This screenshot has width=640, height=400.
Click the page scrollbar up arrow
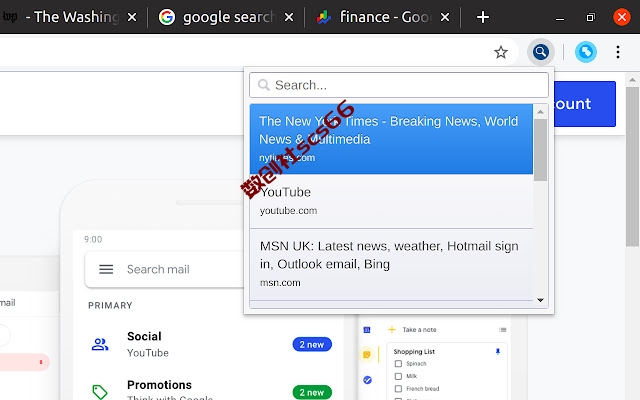coord(632,80)
